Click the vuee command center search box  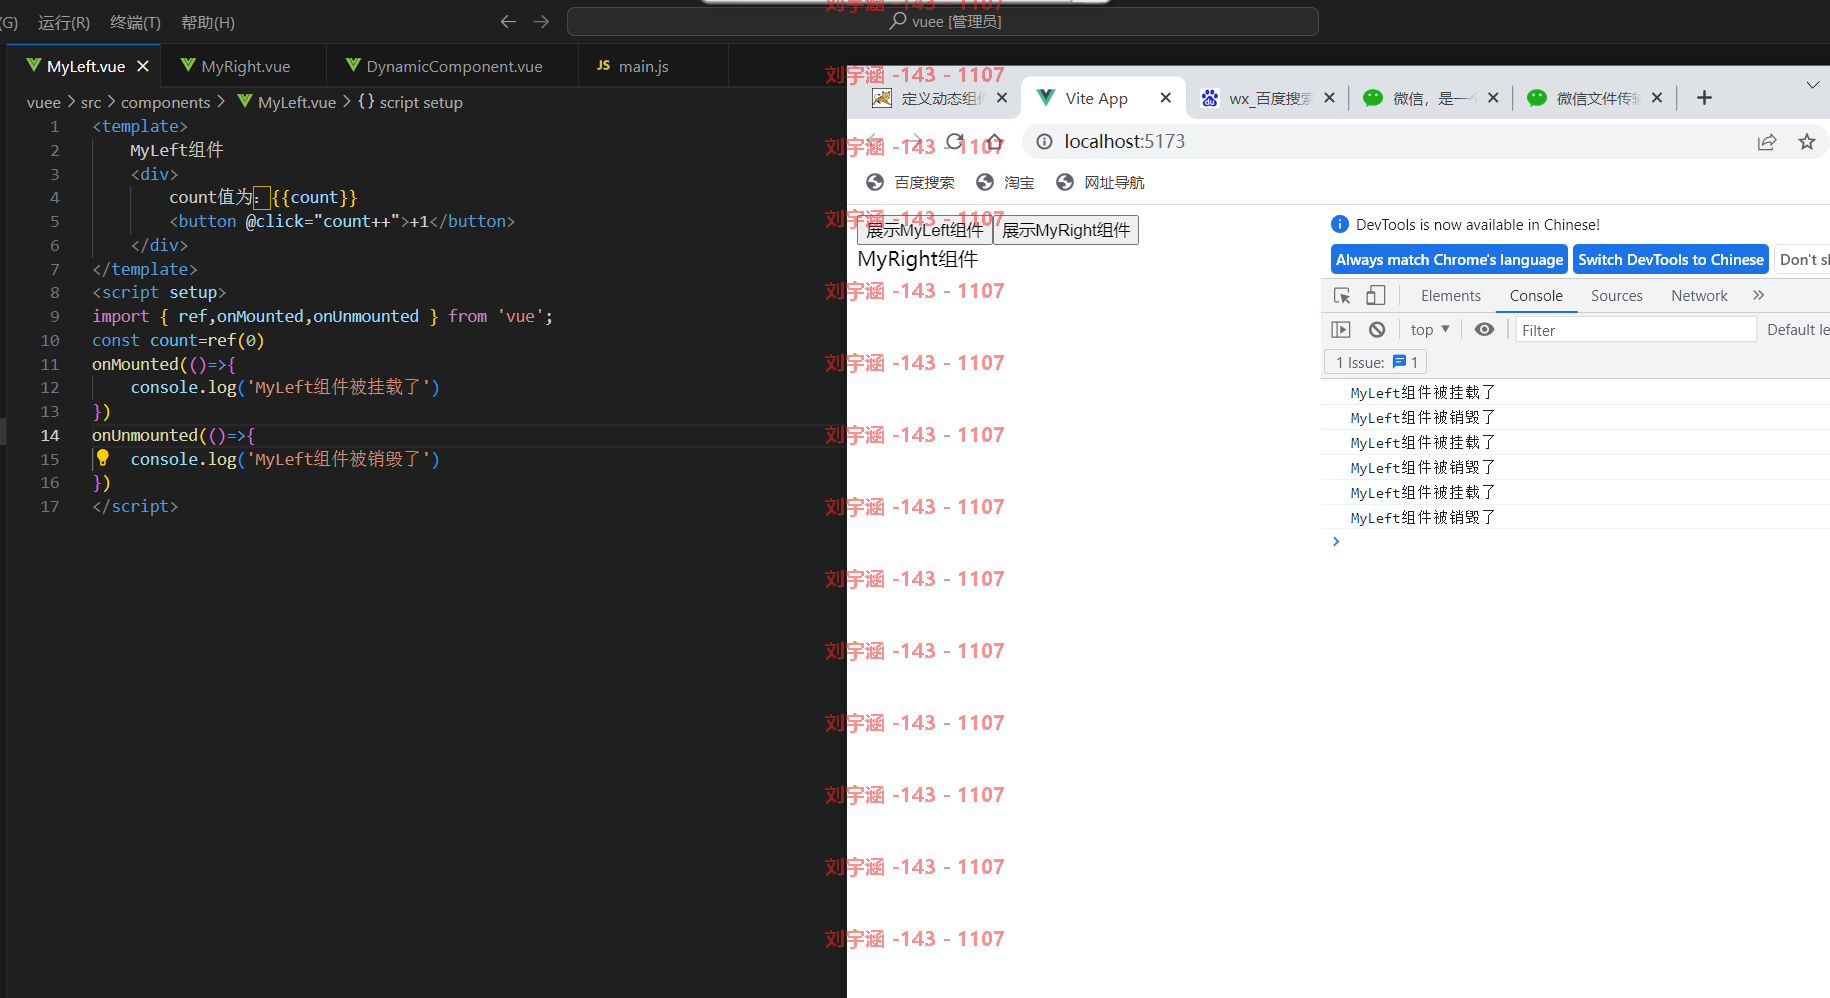942,22
